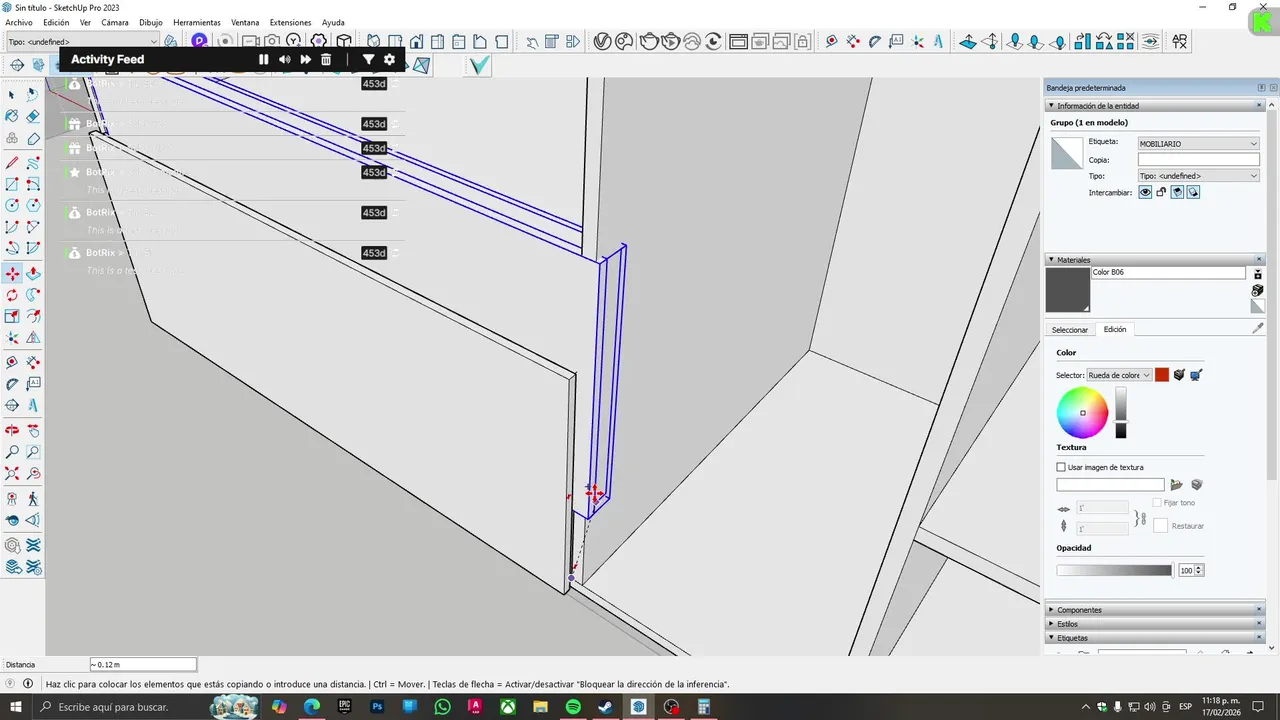Open the Archivo menu

pyautogui.click(x=19, y=22)
